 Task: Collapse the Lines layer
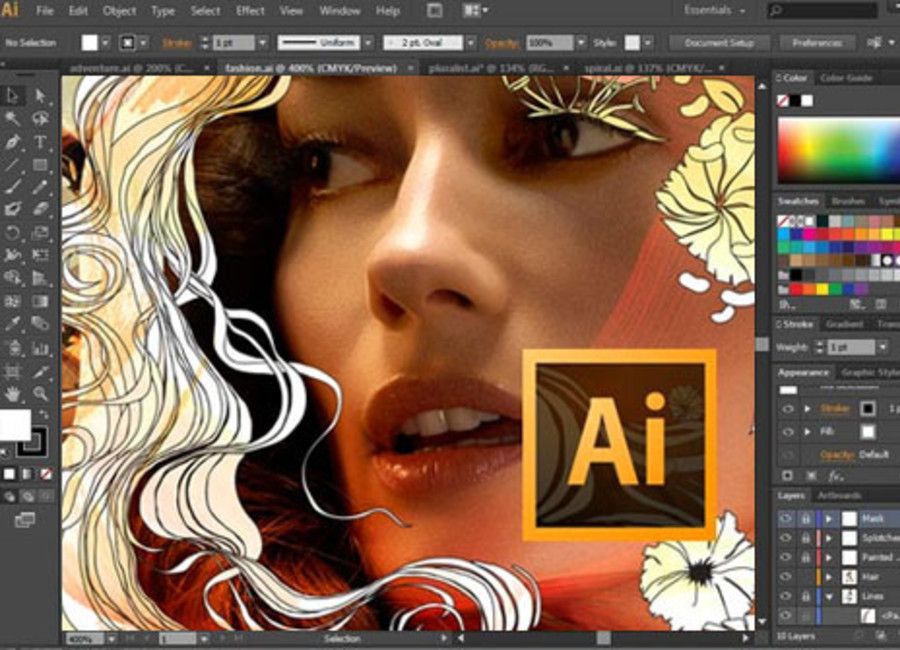pos(829,597)
